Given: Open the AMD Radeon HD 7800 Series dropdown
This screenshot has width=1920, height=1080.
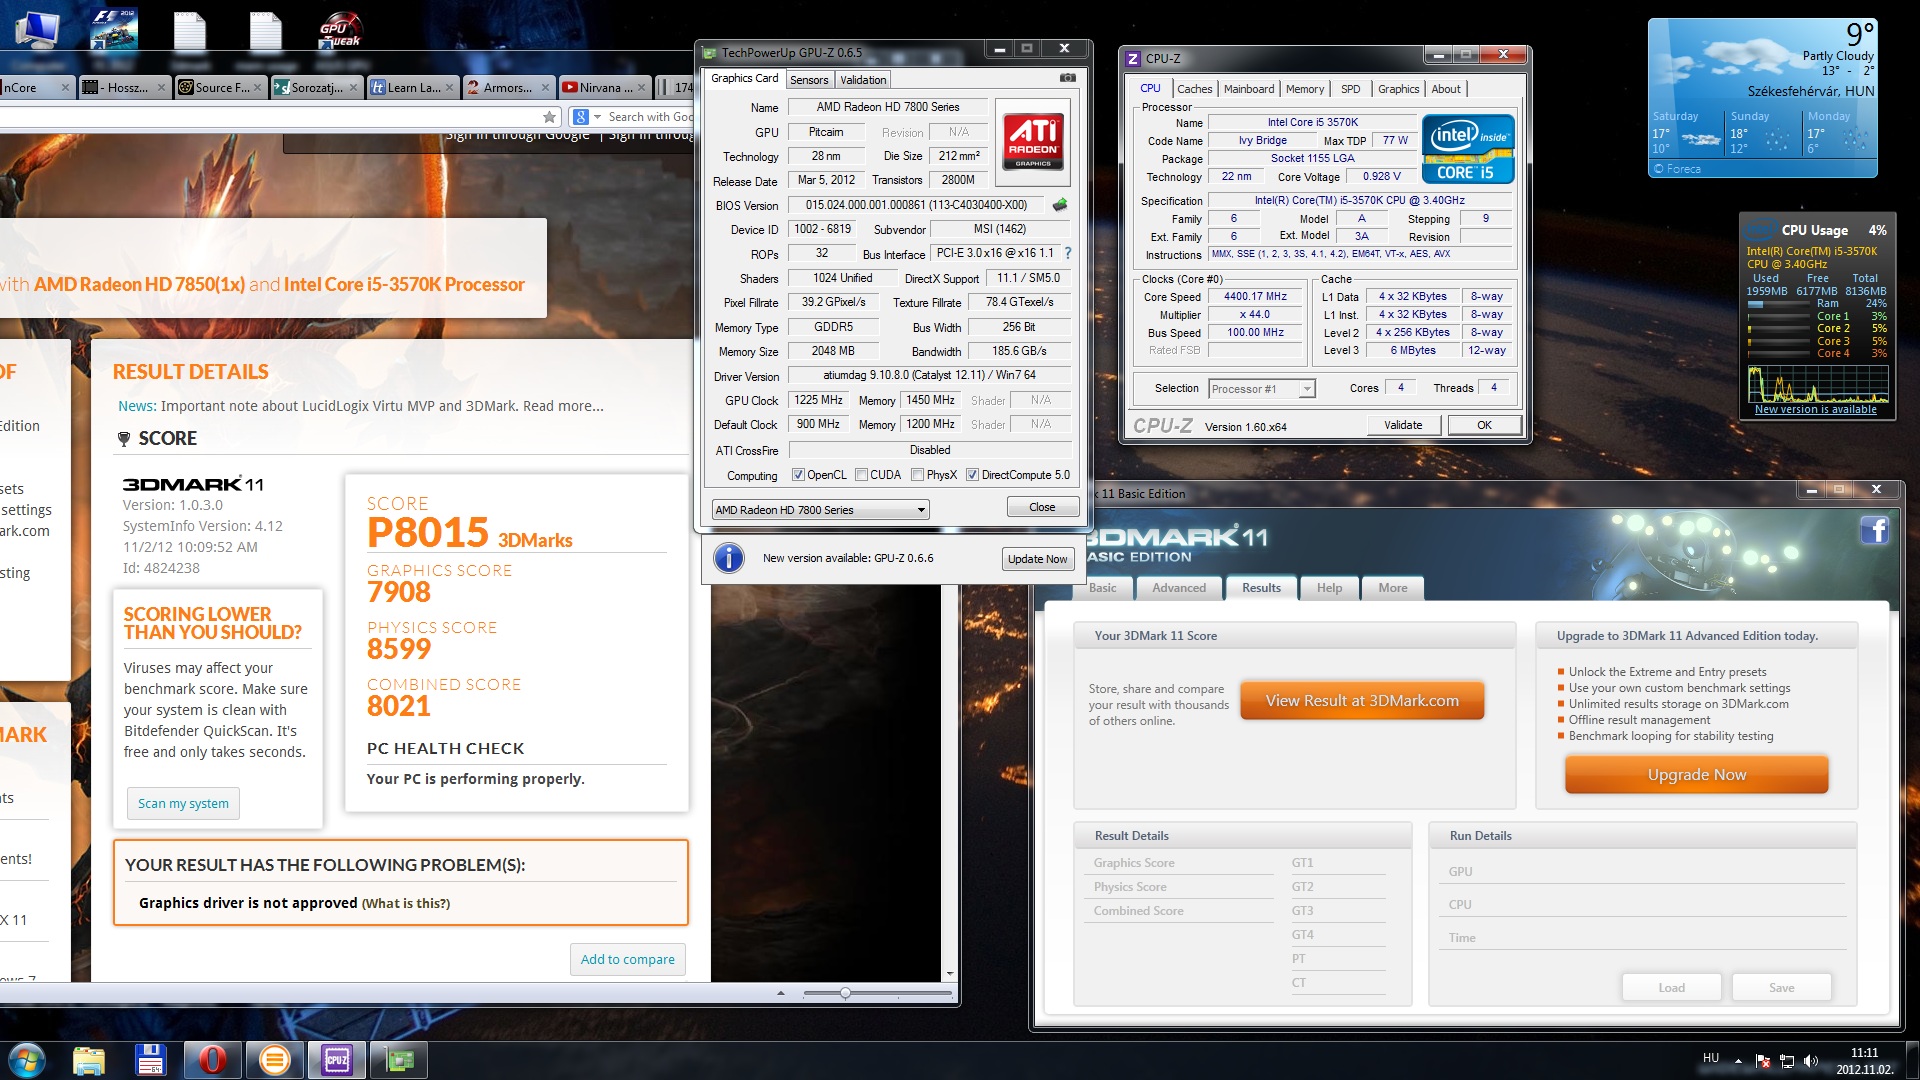Looking at the screenshot, I should click(x=820, y=510).
